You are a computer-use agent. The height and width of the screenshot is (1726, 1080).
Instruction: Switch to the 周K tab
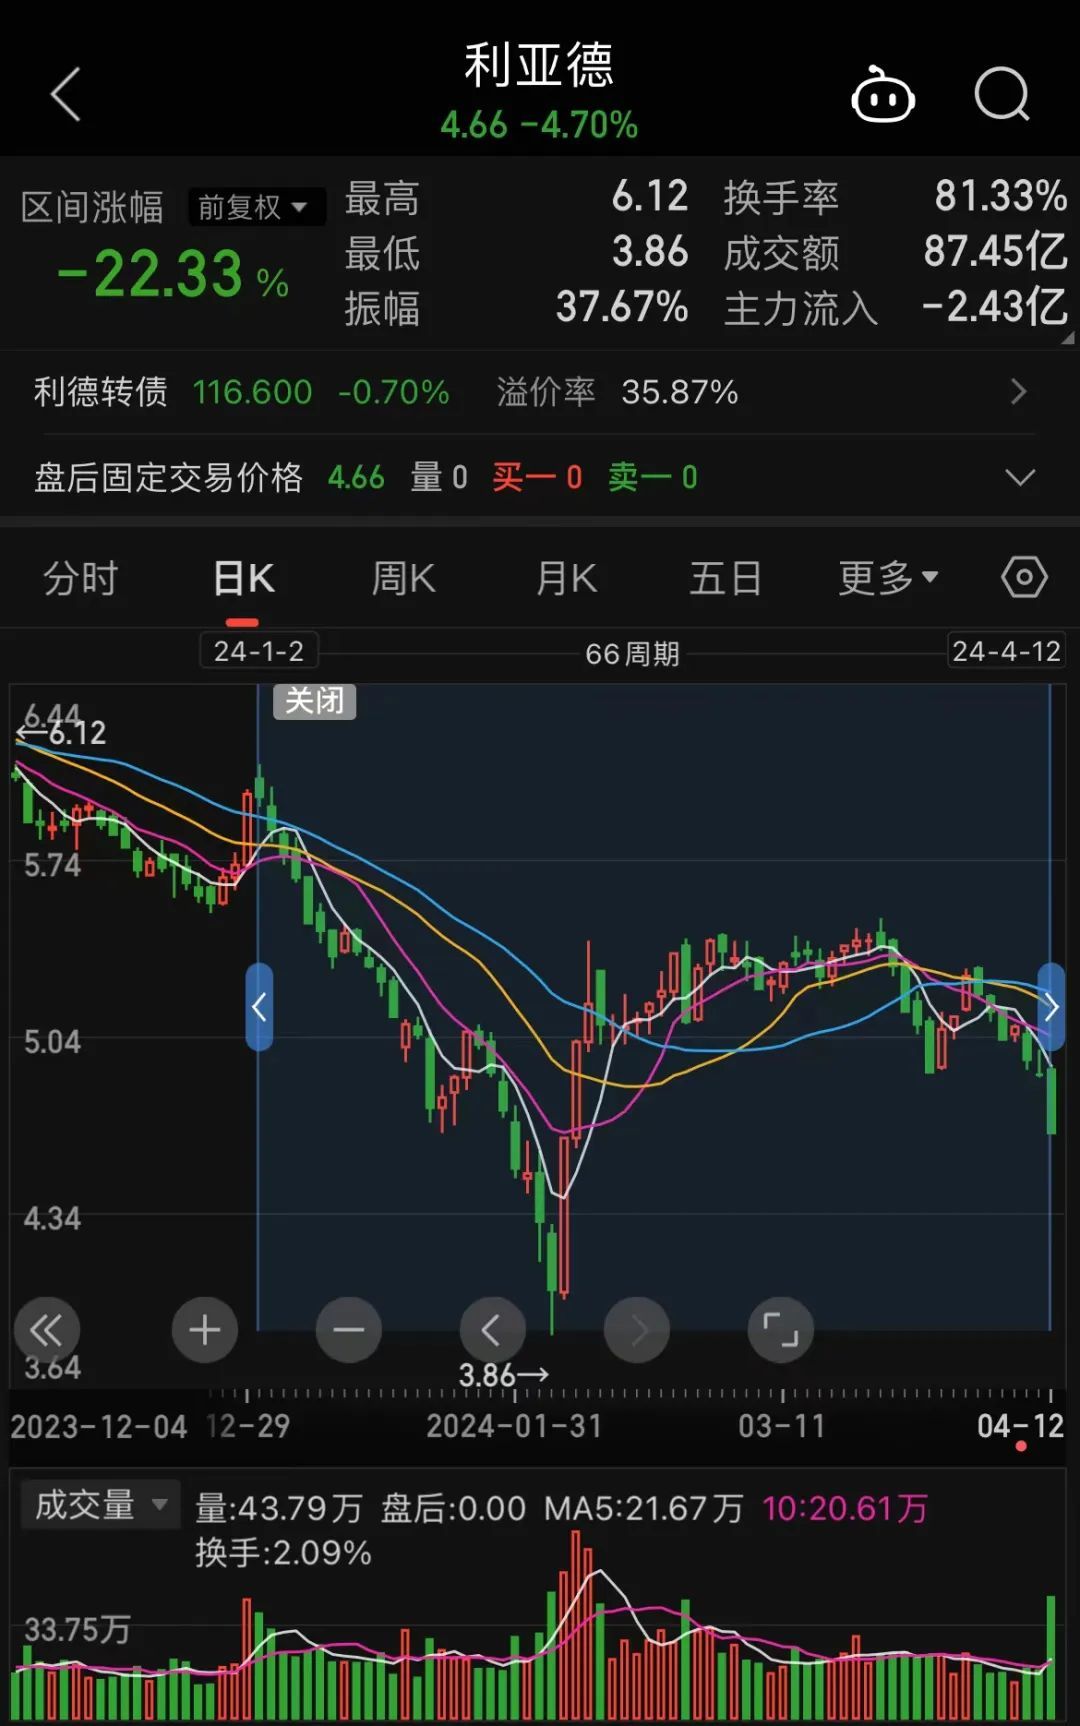point(404,579)
